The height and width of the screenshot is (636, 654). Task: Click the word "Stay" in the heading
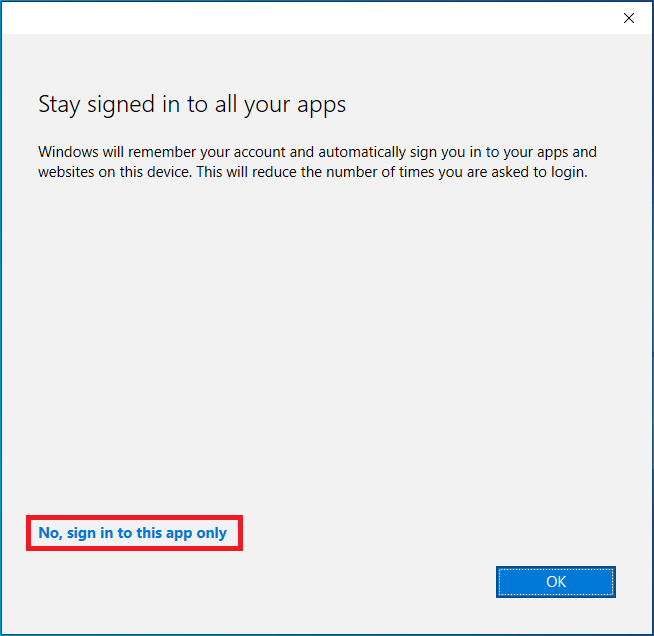pos(58,104)
